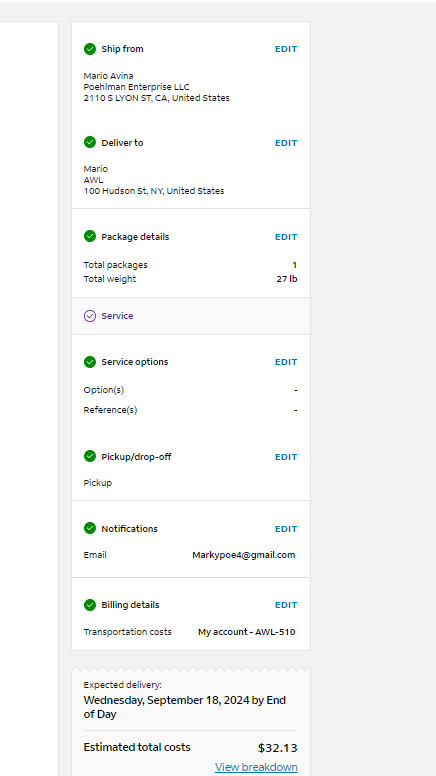The width and height of the screenshot is (436, 776).
Task: Edit the Deliver to address
Action: (286, 143)
